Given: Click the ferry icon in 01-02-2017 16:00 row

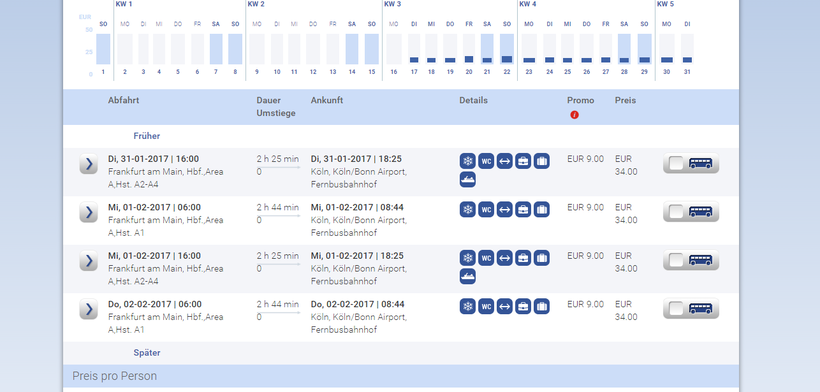Looking at the screenshot, I should [468, 276].
